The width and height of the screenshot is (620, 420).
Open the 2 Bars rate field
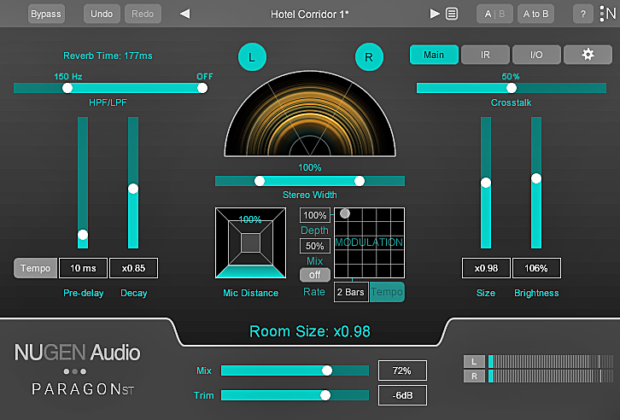click(x=351, y=292)
